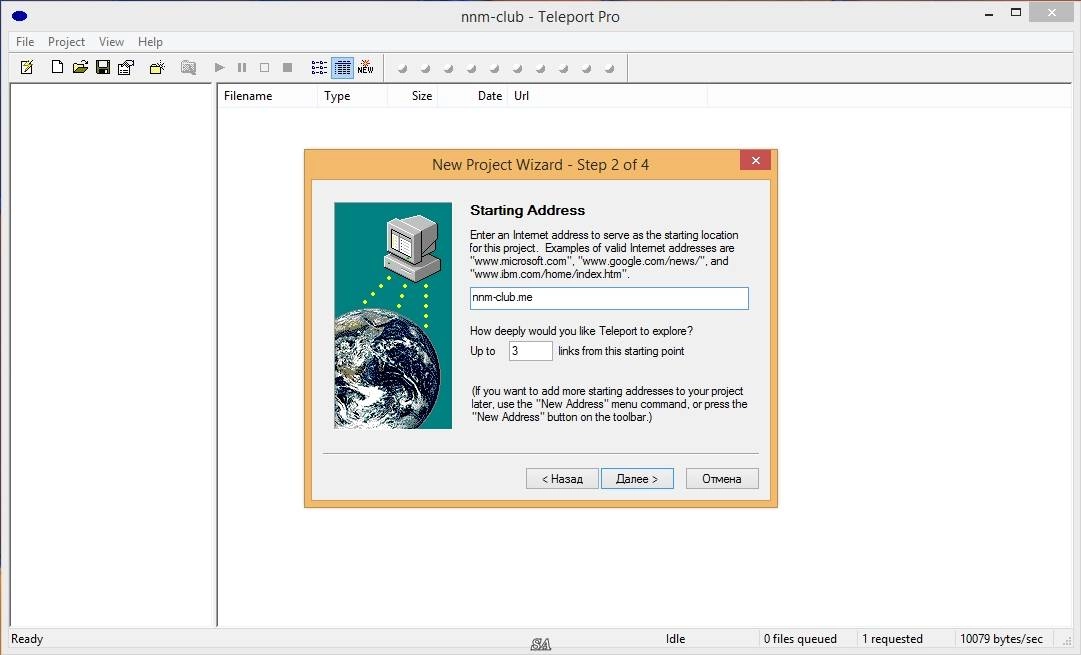Viewport: 1081px width, 655px height.
Task: Click 'How deeply would you like Teleport to explore?'
Action: tap(581, 331)
